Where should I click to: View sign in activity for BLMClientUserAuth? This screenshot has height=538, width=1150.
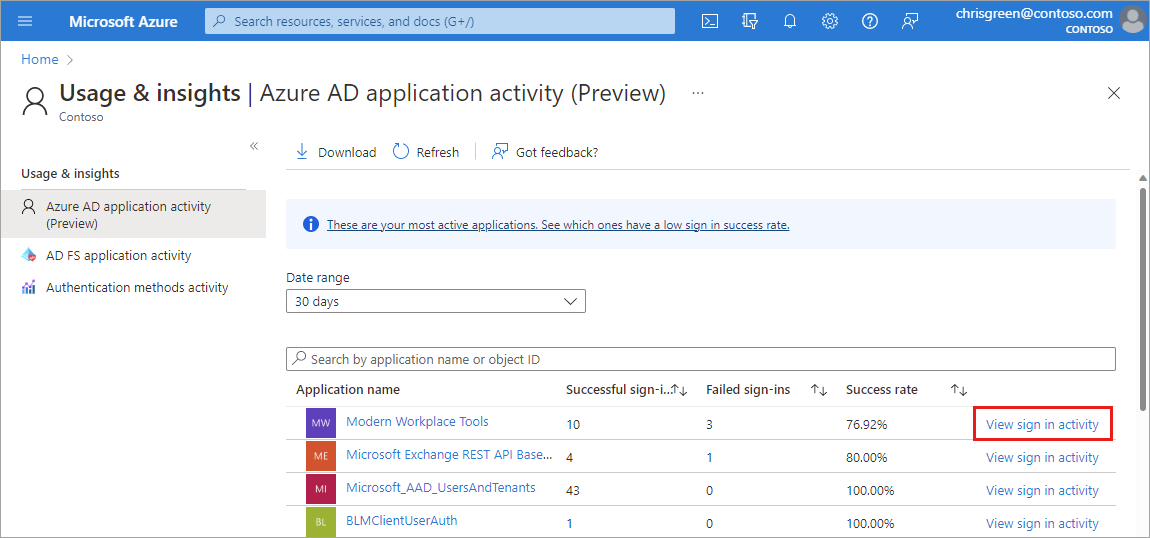tap(1042, 523)
